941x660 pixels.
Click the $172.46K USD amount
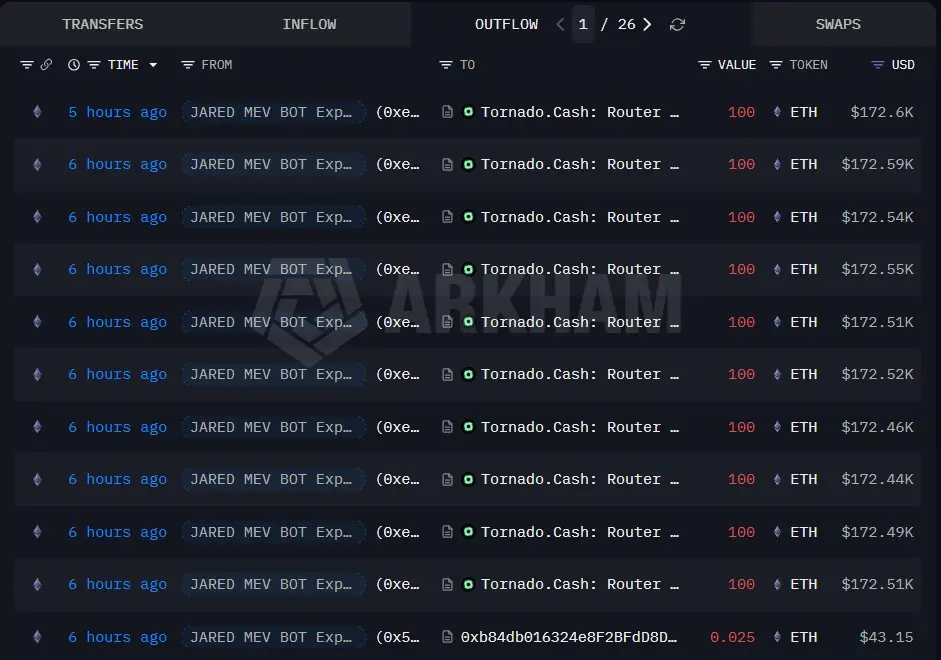pyautogui.click(x=877, y=427)
